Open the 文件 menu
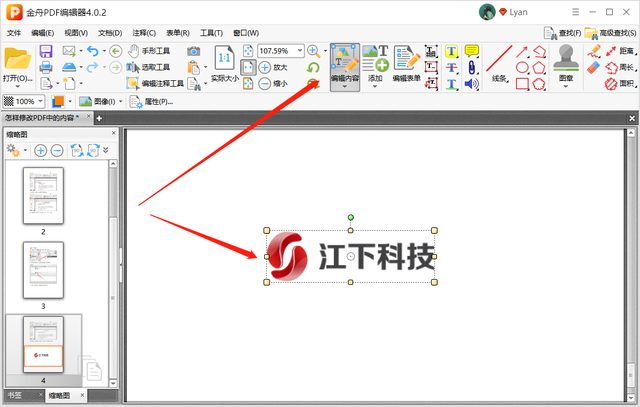 click(14, 33)
